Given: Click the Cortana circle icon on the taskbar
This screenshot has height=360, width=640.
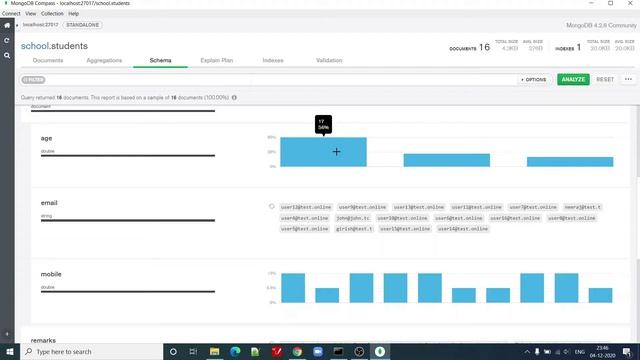Looking at the screenshot, I should pyautogui.click(x=173, y=351).
